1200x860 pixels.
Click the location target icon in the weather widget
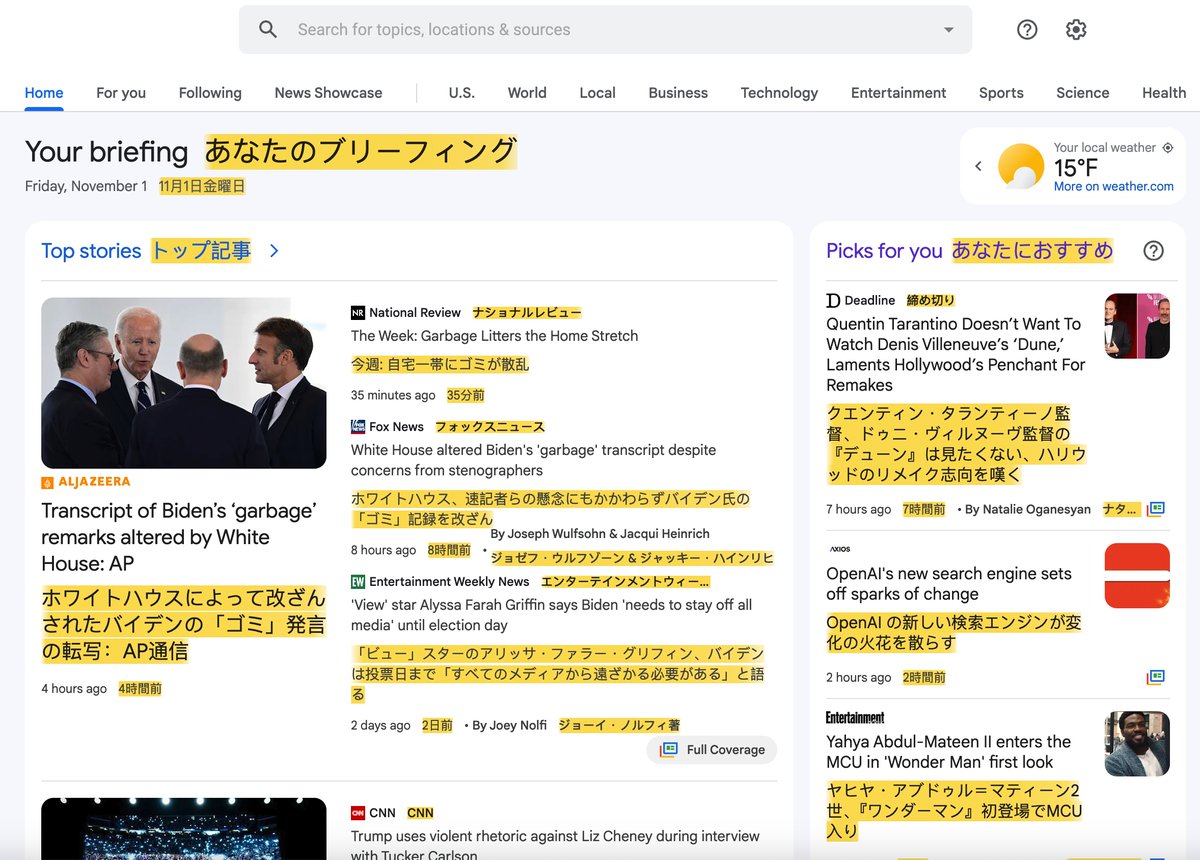[1167, 147]
